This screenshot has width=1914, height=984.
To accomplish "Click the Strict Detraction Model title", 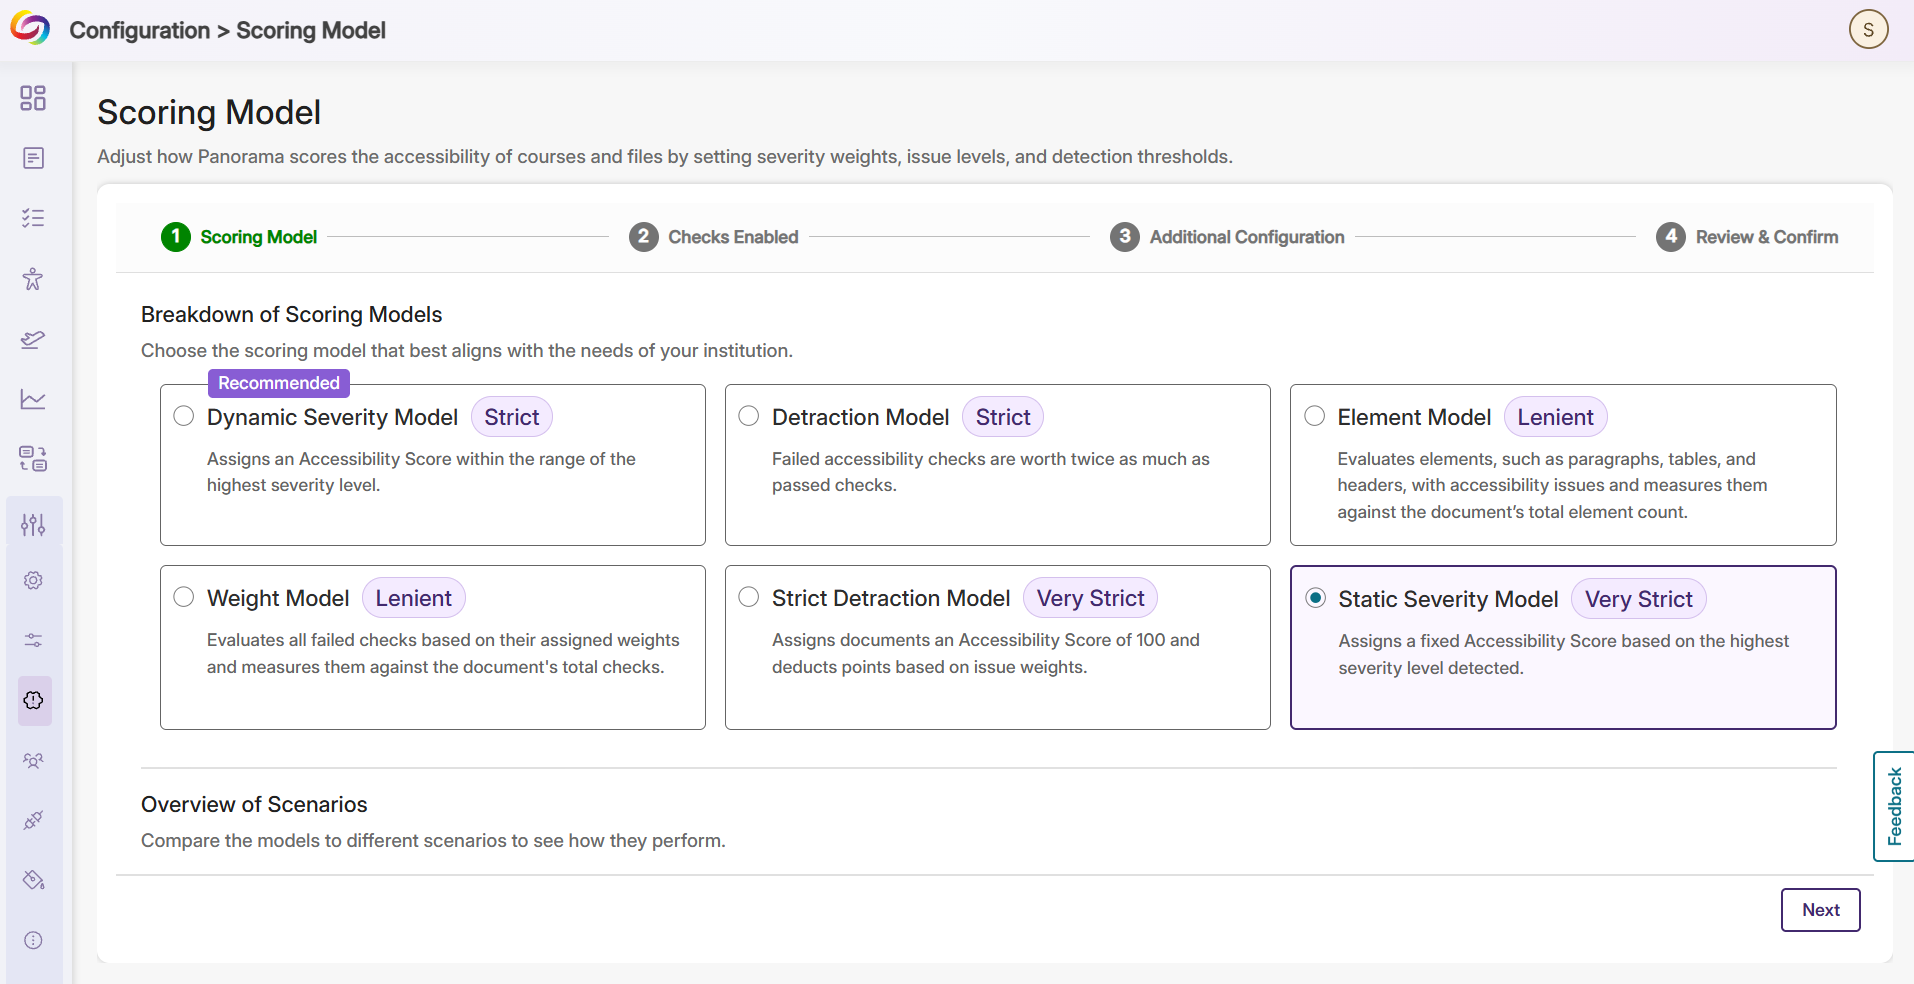I will [891, 598].
